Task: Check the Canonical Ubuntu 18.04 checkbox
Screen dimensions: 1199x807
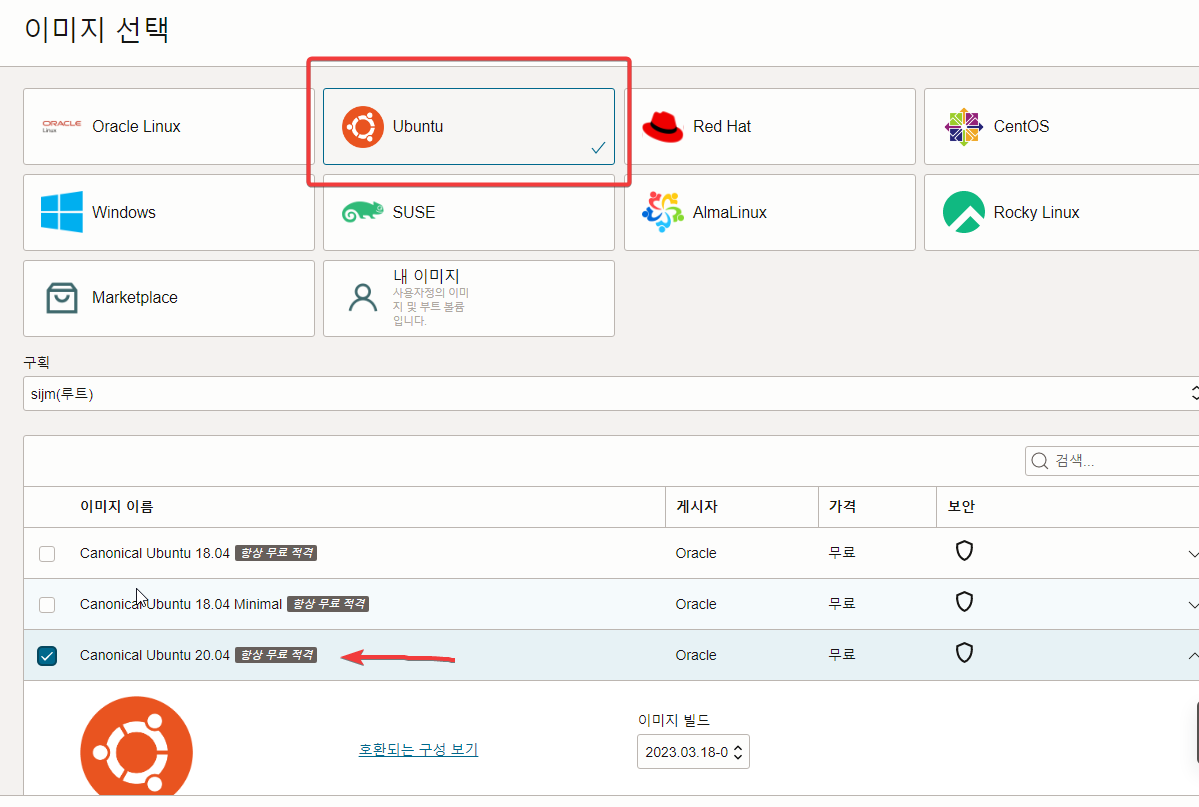Action: [47, 553]
